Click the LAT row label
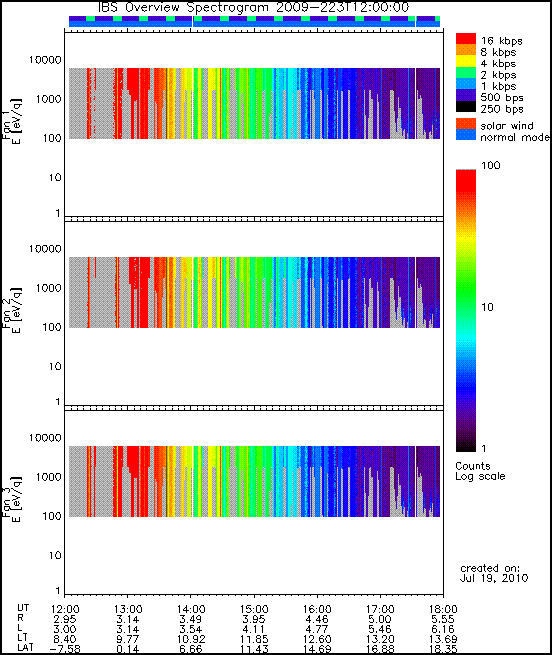 pyautogui.click(x=25, y=648)
